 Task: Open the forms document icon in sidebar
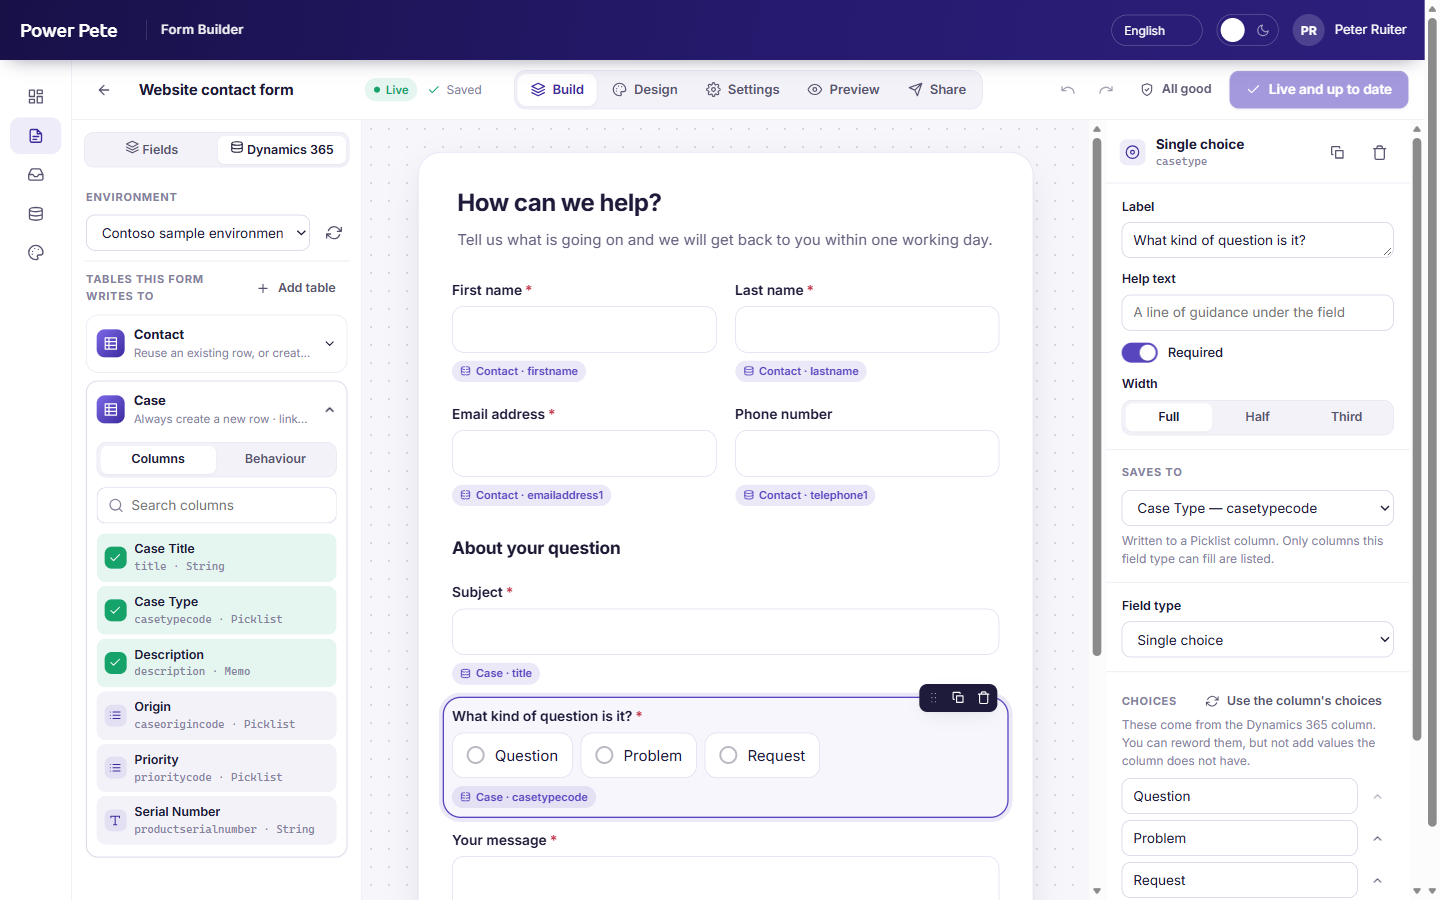tap(36, 136)
